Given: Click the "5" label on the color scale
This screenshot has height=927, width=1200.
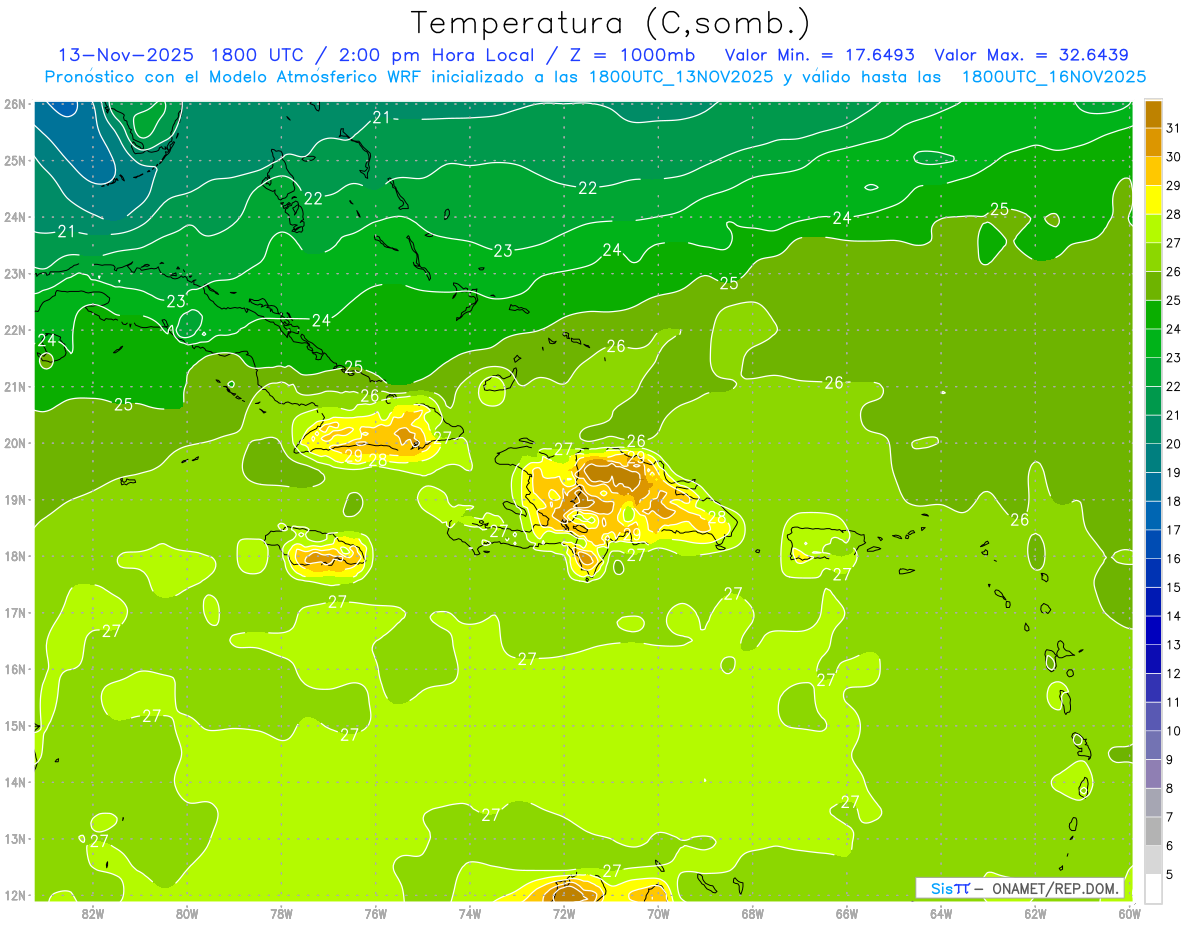Looking at the screenshot, I should (x=1171, y=875).
